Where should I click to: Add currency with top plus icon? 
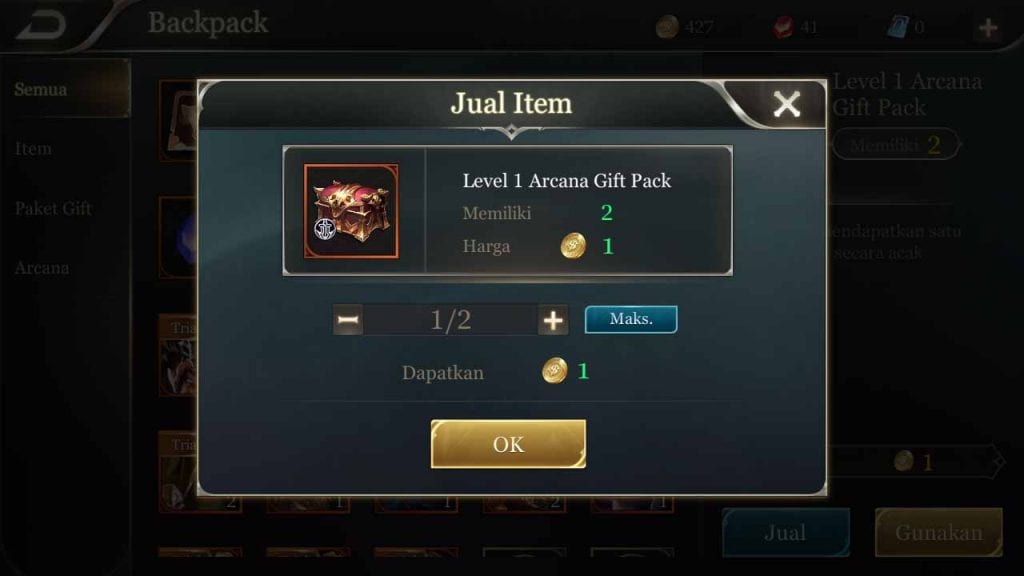pyautogui.click(x=988, y=27)
